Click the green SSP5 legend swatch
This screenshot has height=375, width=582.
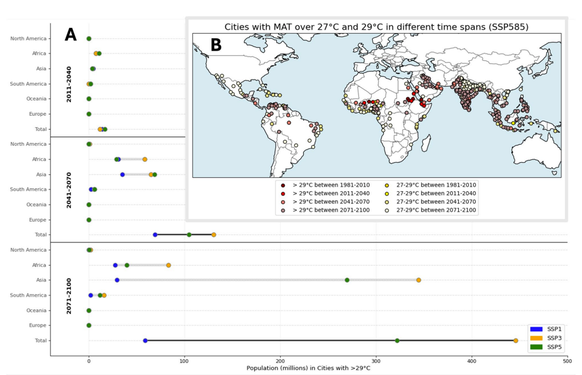click(536, 347)
